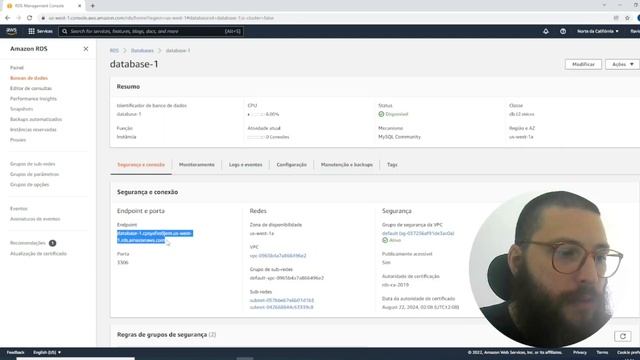Reload the page with browser refresh icon
The height and width of the screenshot is (360, 640).
29,18
